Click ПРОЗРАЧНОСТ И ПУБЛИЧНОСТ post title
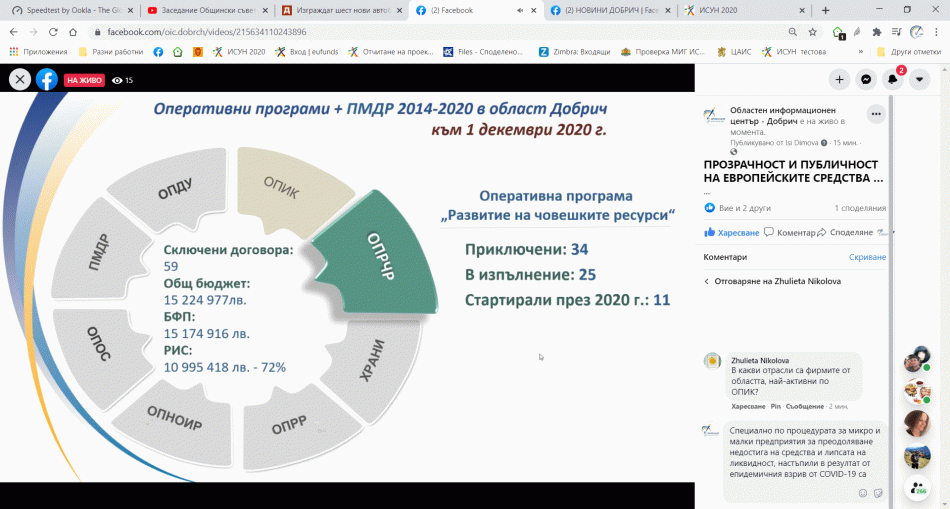The width and height of the screenshot is (950, 509). pyautogui.click(x=794, y=171)
